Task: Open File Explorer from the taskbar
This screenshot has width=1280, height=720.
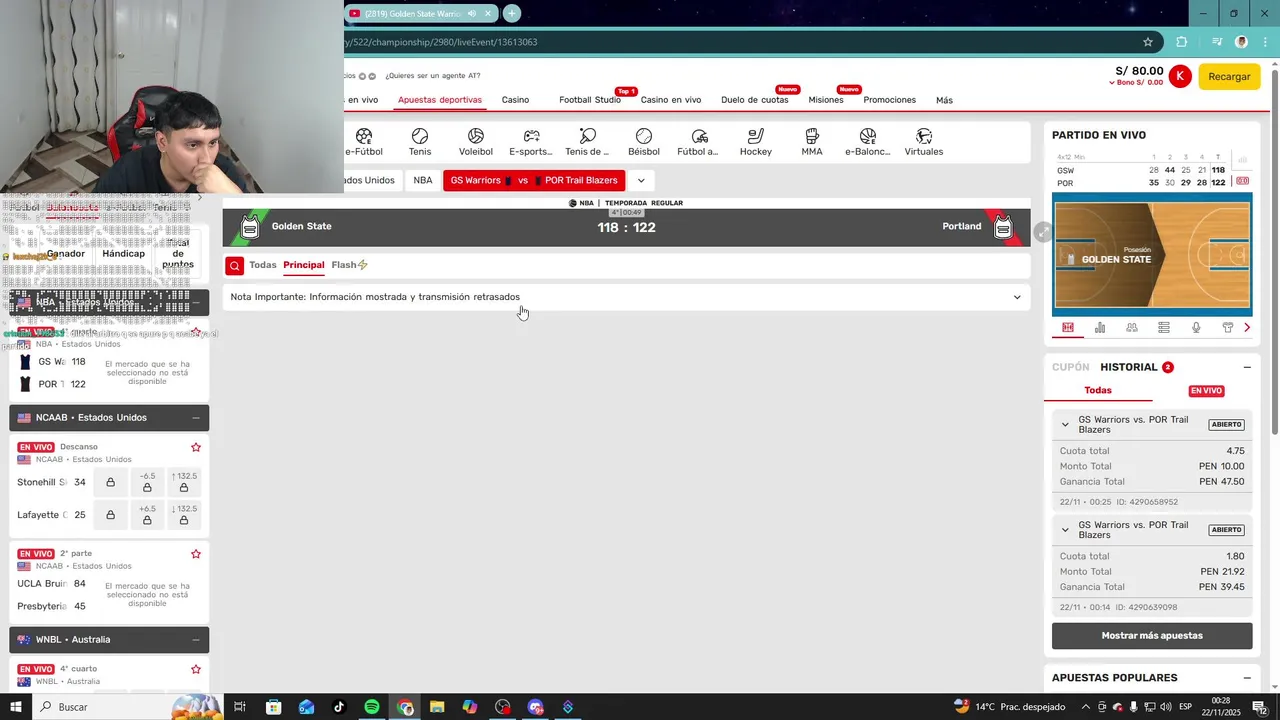Action: [437, 707]
